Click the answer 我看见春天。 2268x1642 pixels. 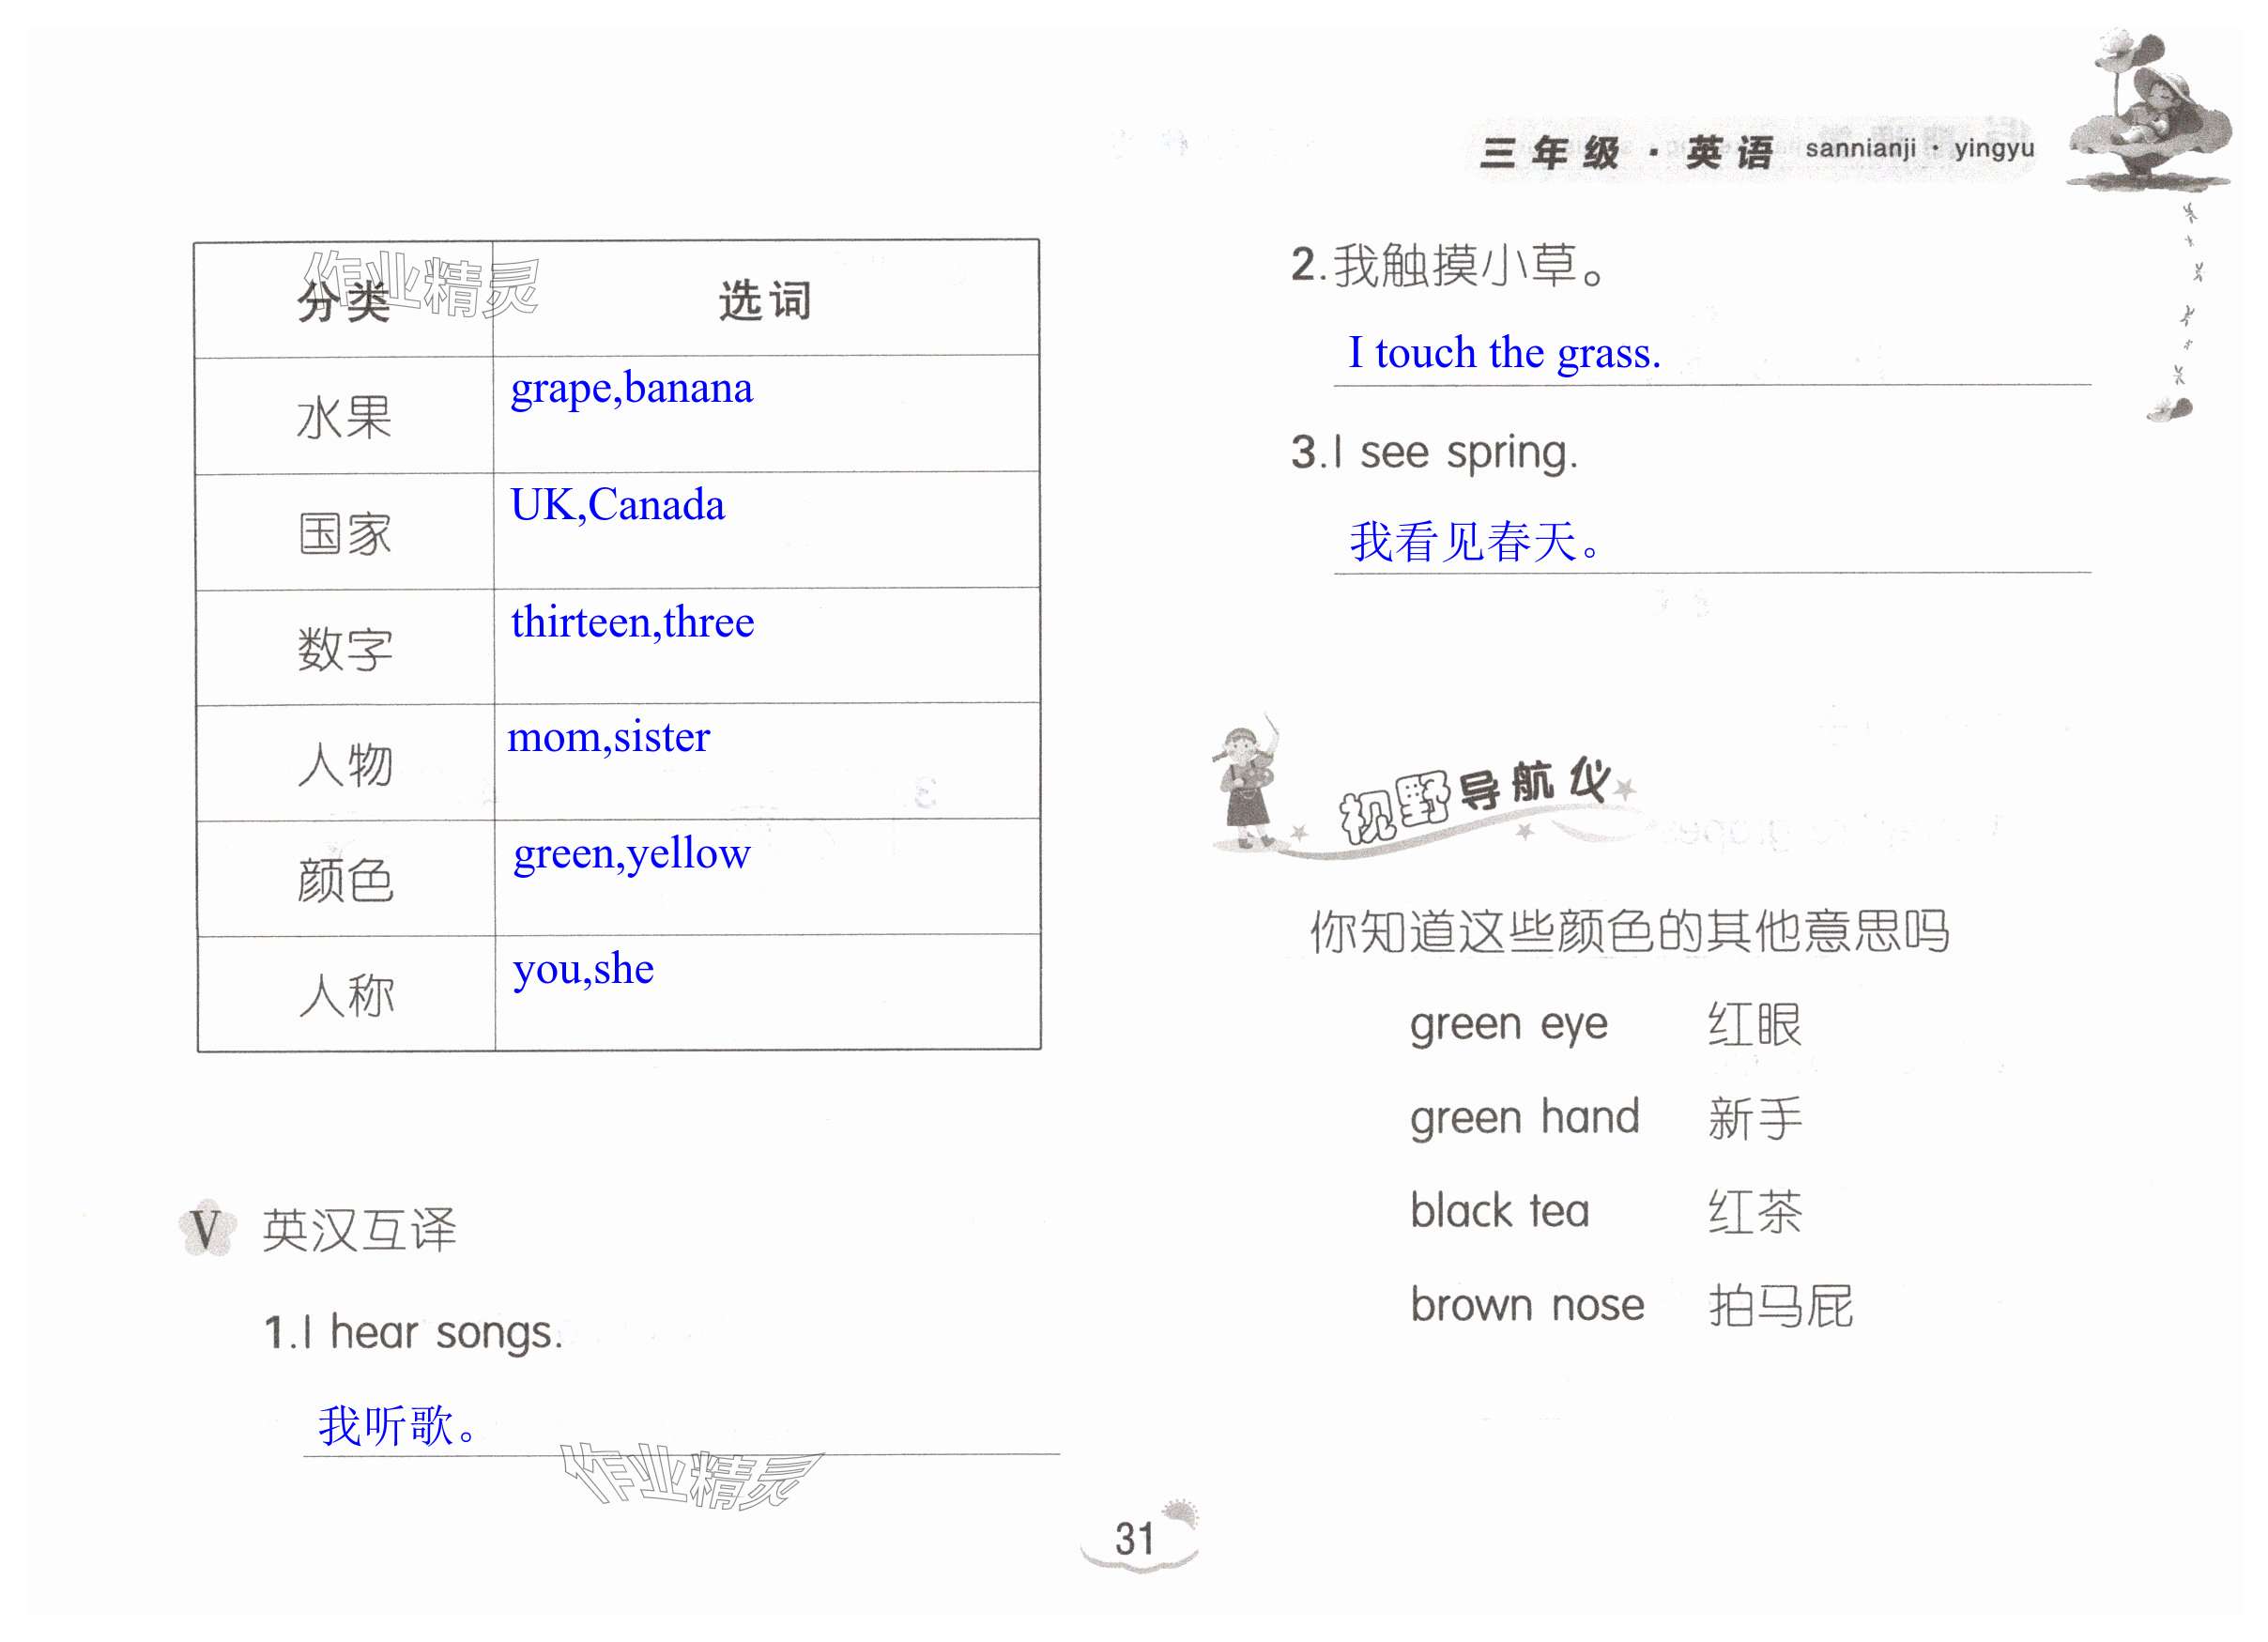[x=1475, y=542]
